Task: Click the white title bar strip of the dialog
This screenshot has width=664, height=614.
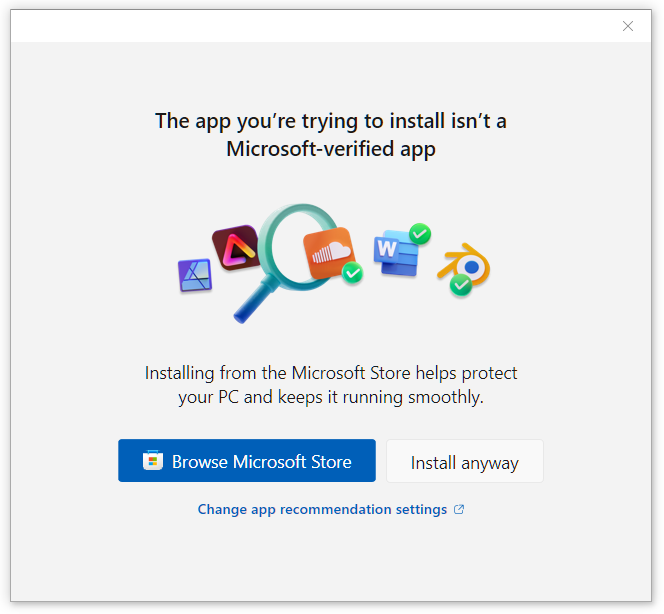Action: click(x=300, y=26)
